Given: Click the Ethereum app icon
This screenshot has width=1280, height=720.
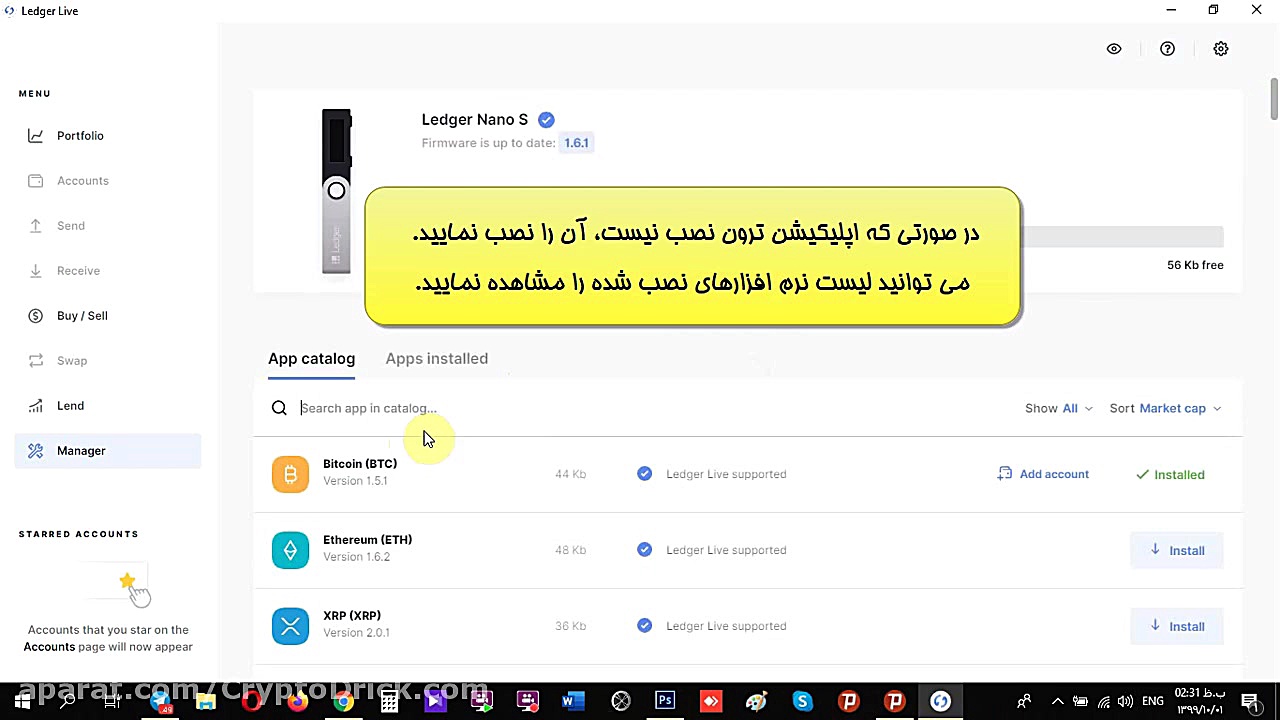Looking at the screenshot, I should click(x=290, y=550).
